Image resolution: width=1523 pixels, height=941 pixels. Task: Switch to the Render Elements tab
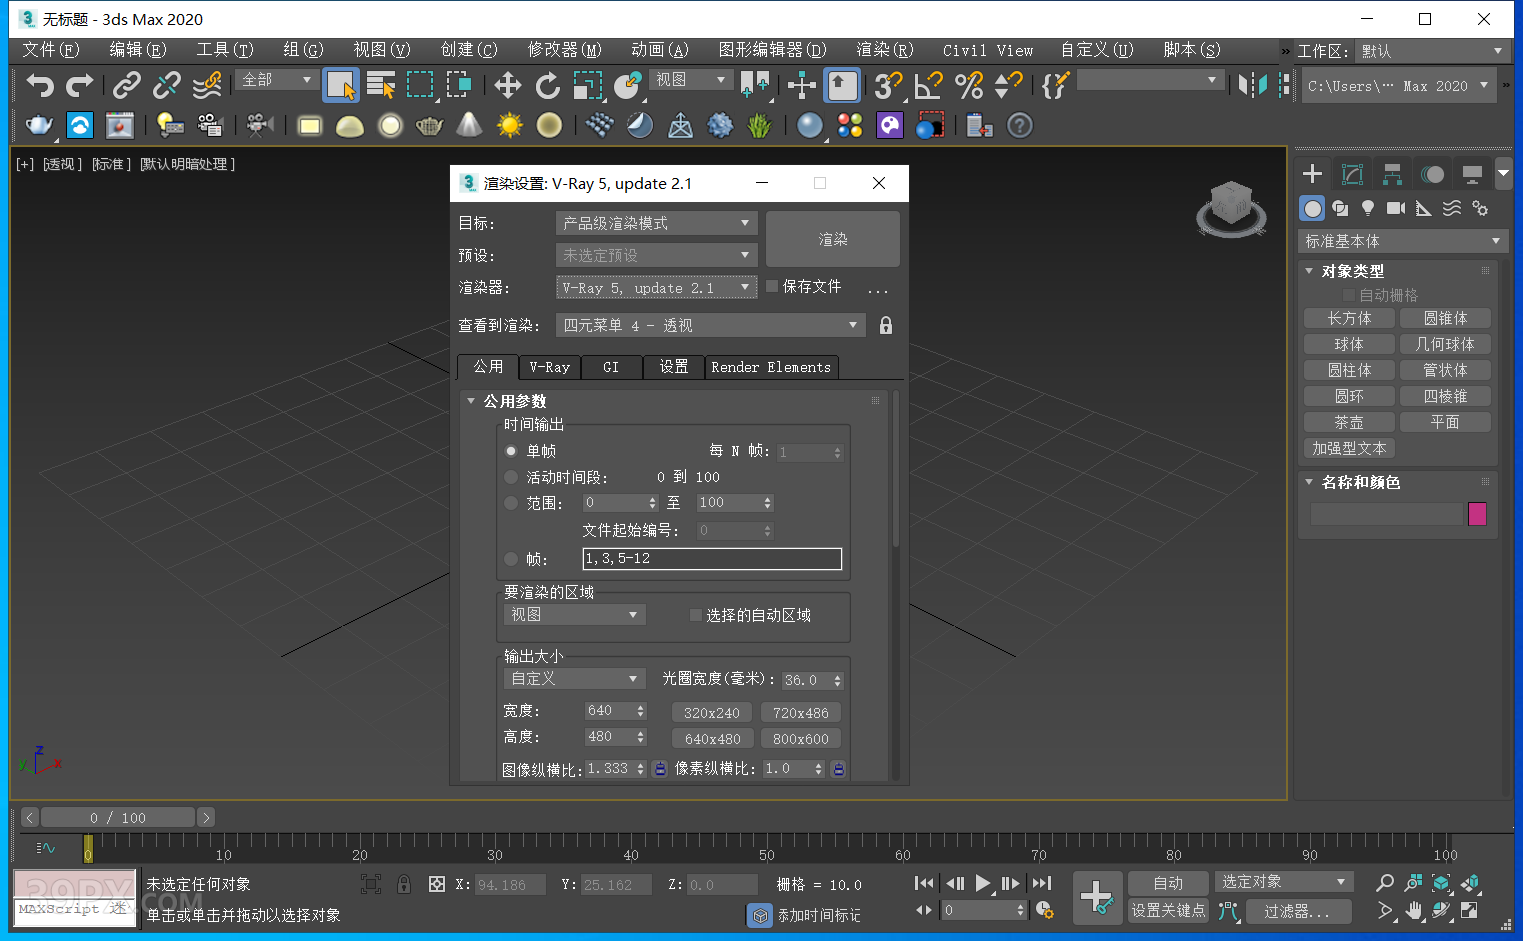pyautogui.click(x=771, y=367)
